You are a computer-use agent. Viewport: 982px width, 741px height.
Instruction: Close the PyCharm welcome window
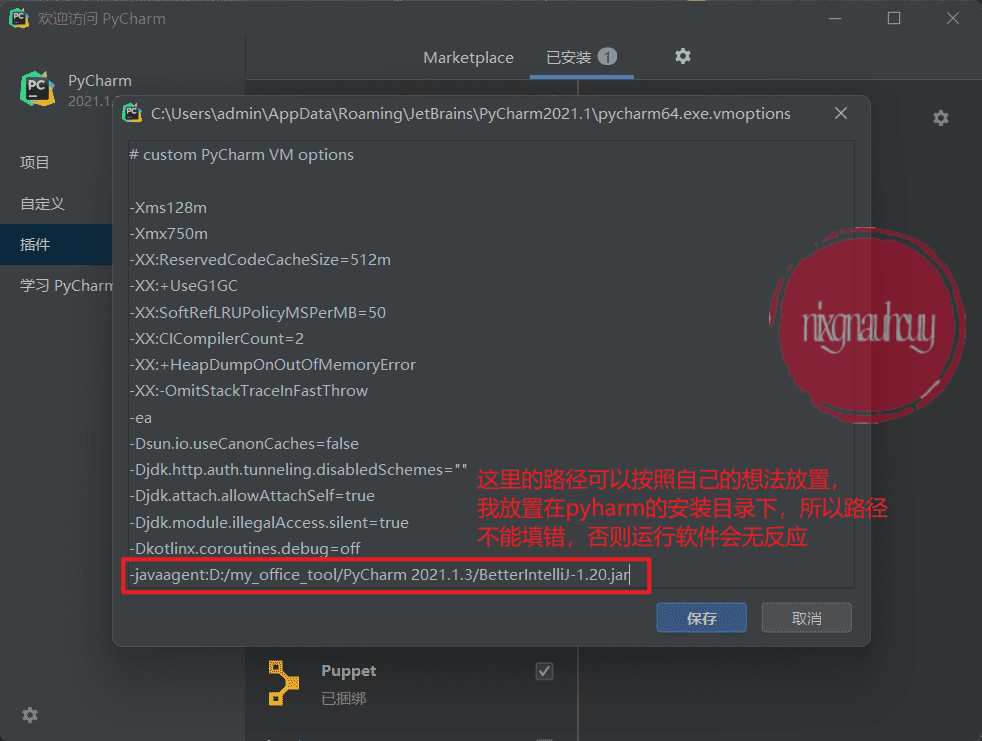tap(953, 18)
